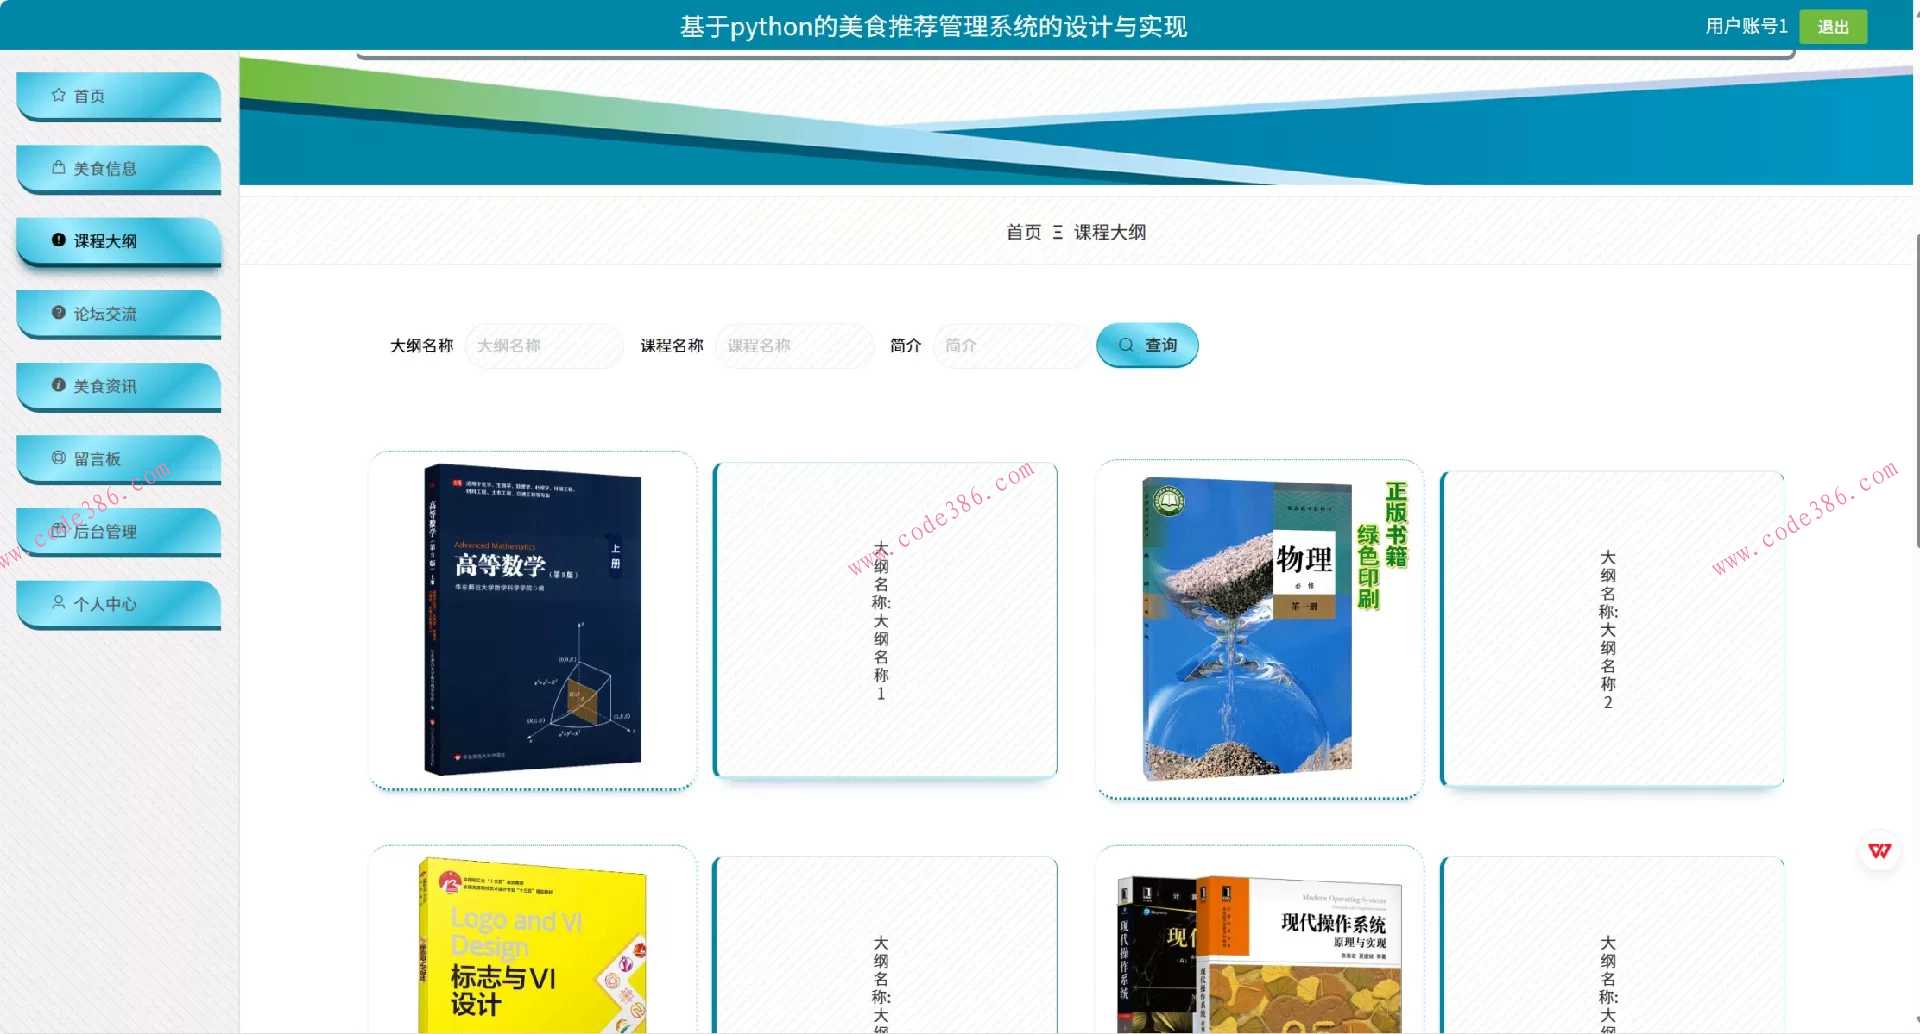Image resolution: width=1920 pixels, height=1034 pixels.
Task: Navigate to 论坛交流 section
Action: tap(110, 312)
